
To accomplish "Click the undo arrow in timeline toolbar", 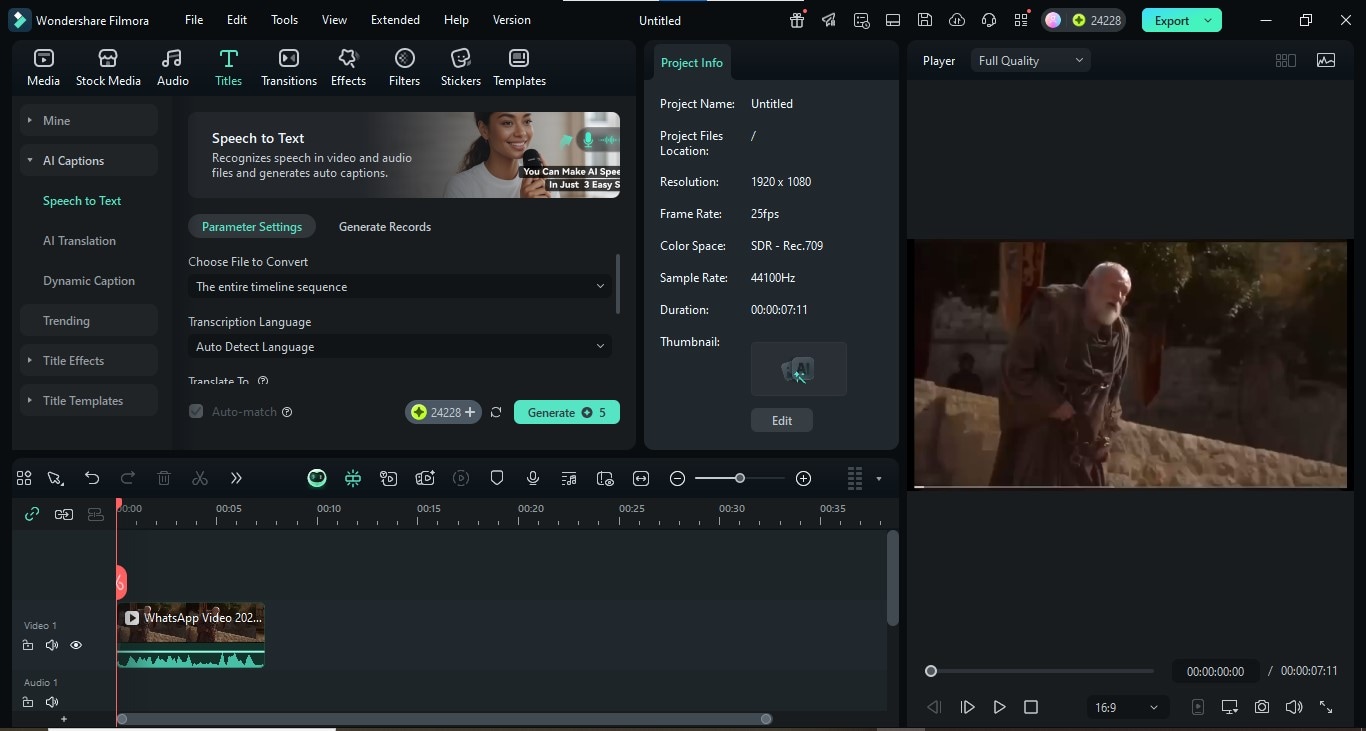I will click(x=92, y=479).
